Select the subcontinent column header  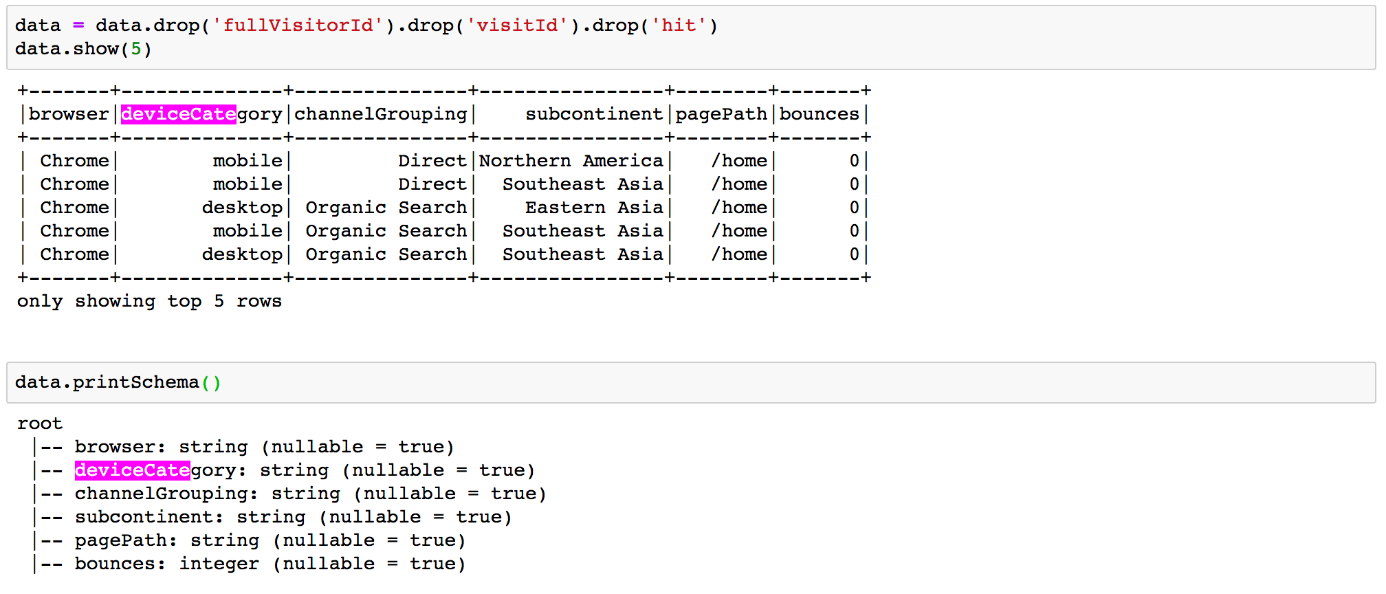tap(594, 114)
